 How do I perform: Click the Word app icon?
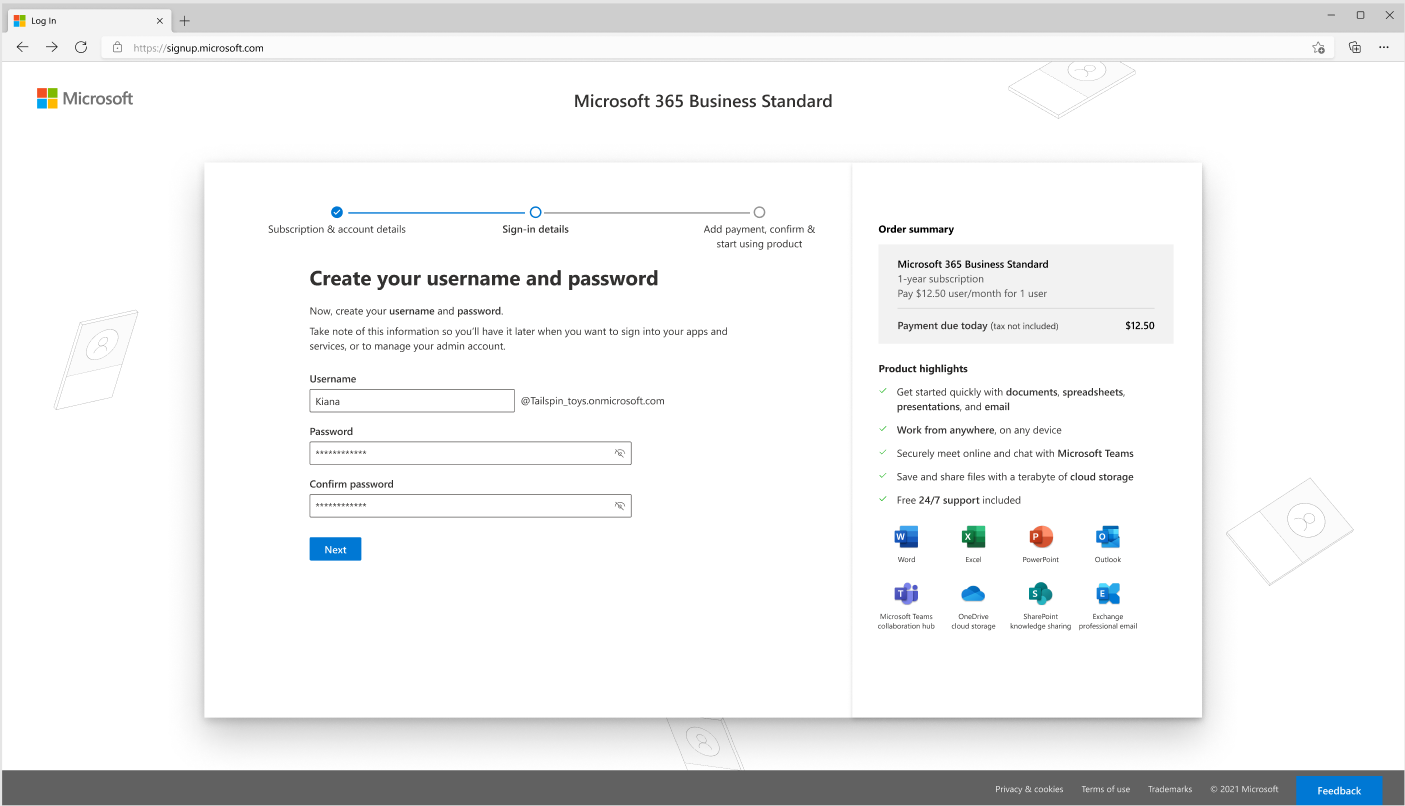tap(906, 536)
